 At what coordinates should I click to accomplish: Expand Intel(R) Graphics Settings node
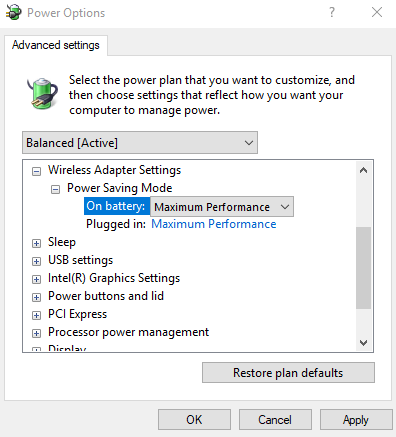36,279
